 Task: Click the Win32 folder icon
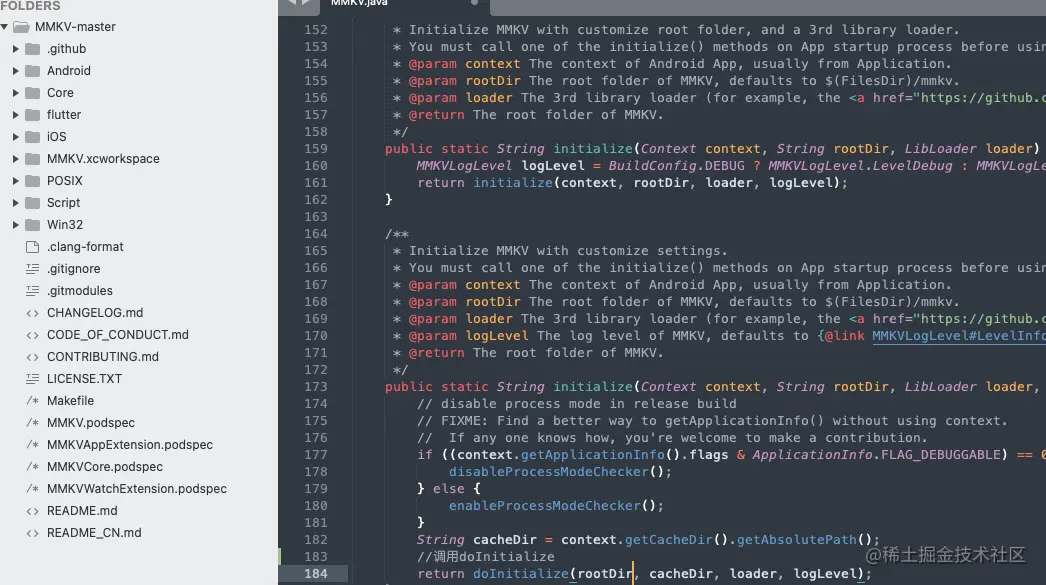tap(33, 225)
